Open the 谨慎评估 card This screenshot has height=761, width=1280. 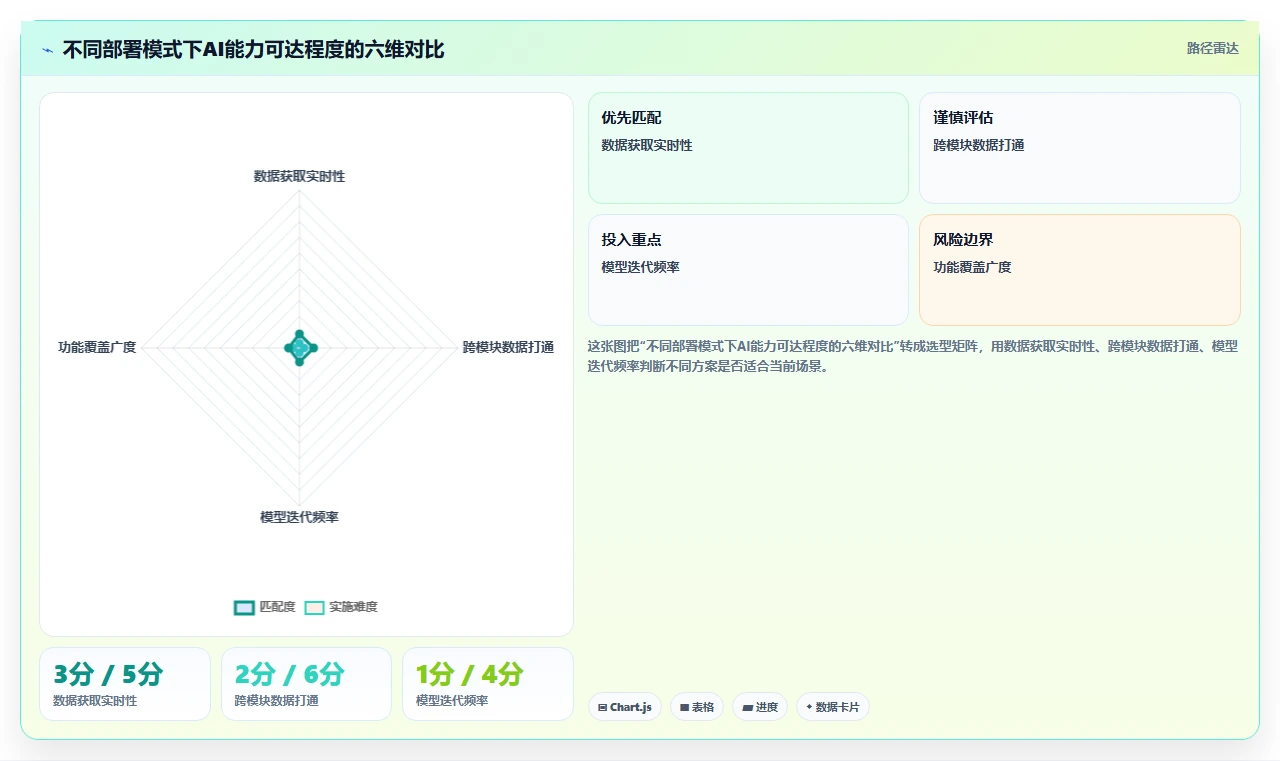(1080, 148)
